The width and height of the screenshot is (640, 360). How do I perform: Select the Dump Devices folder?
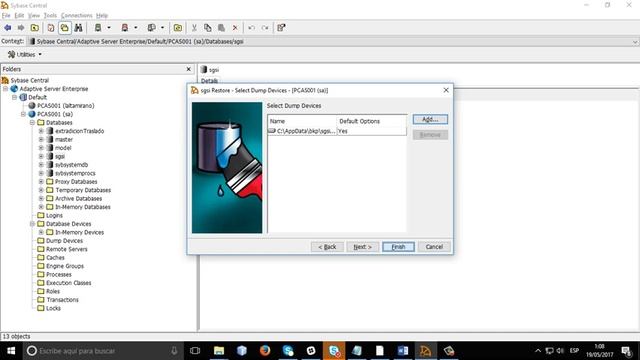64,241
